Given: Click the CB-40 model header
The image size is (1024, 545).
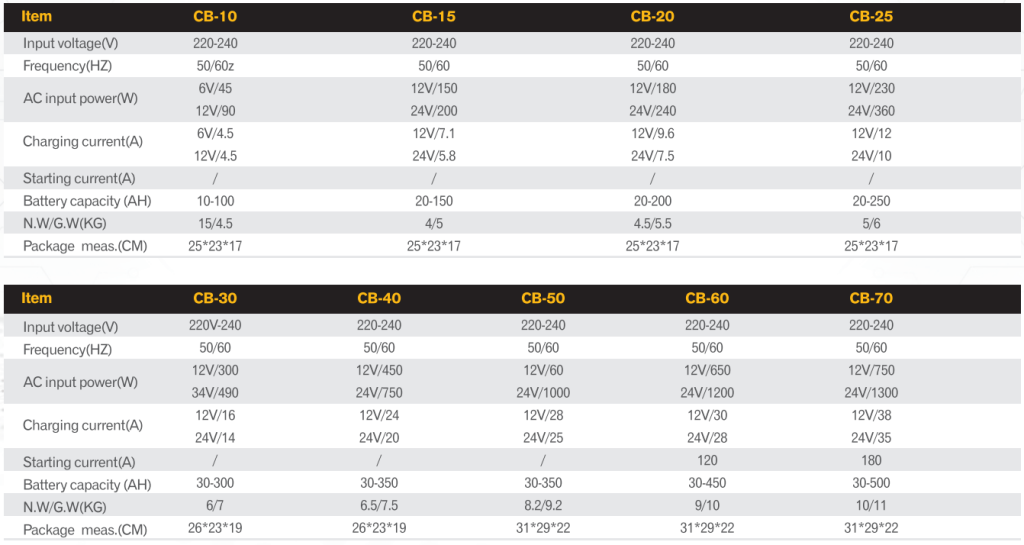Looking at the screenshot, I should tap(379, 298).
